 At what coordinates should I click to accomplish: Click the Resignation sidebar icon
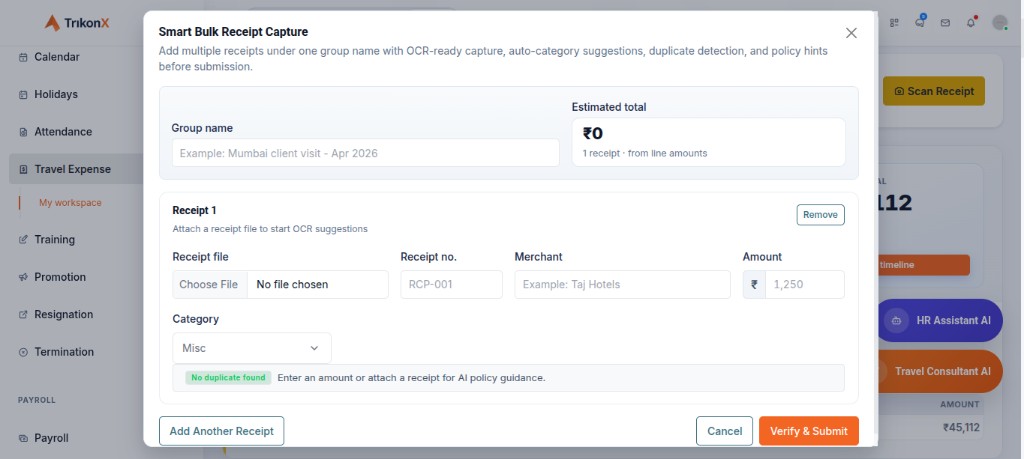[24, 314]
